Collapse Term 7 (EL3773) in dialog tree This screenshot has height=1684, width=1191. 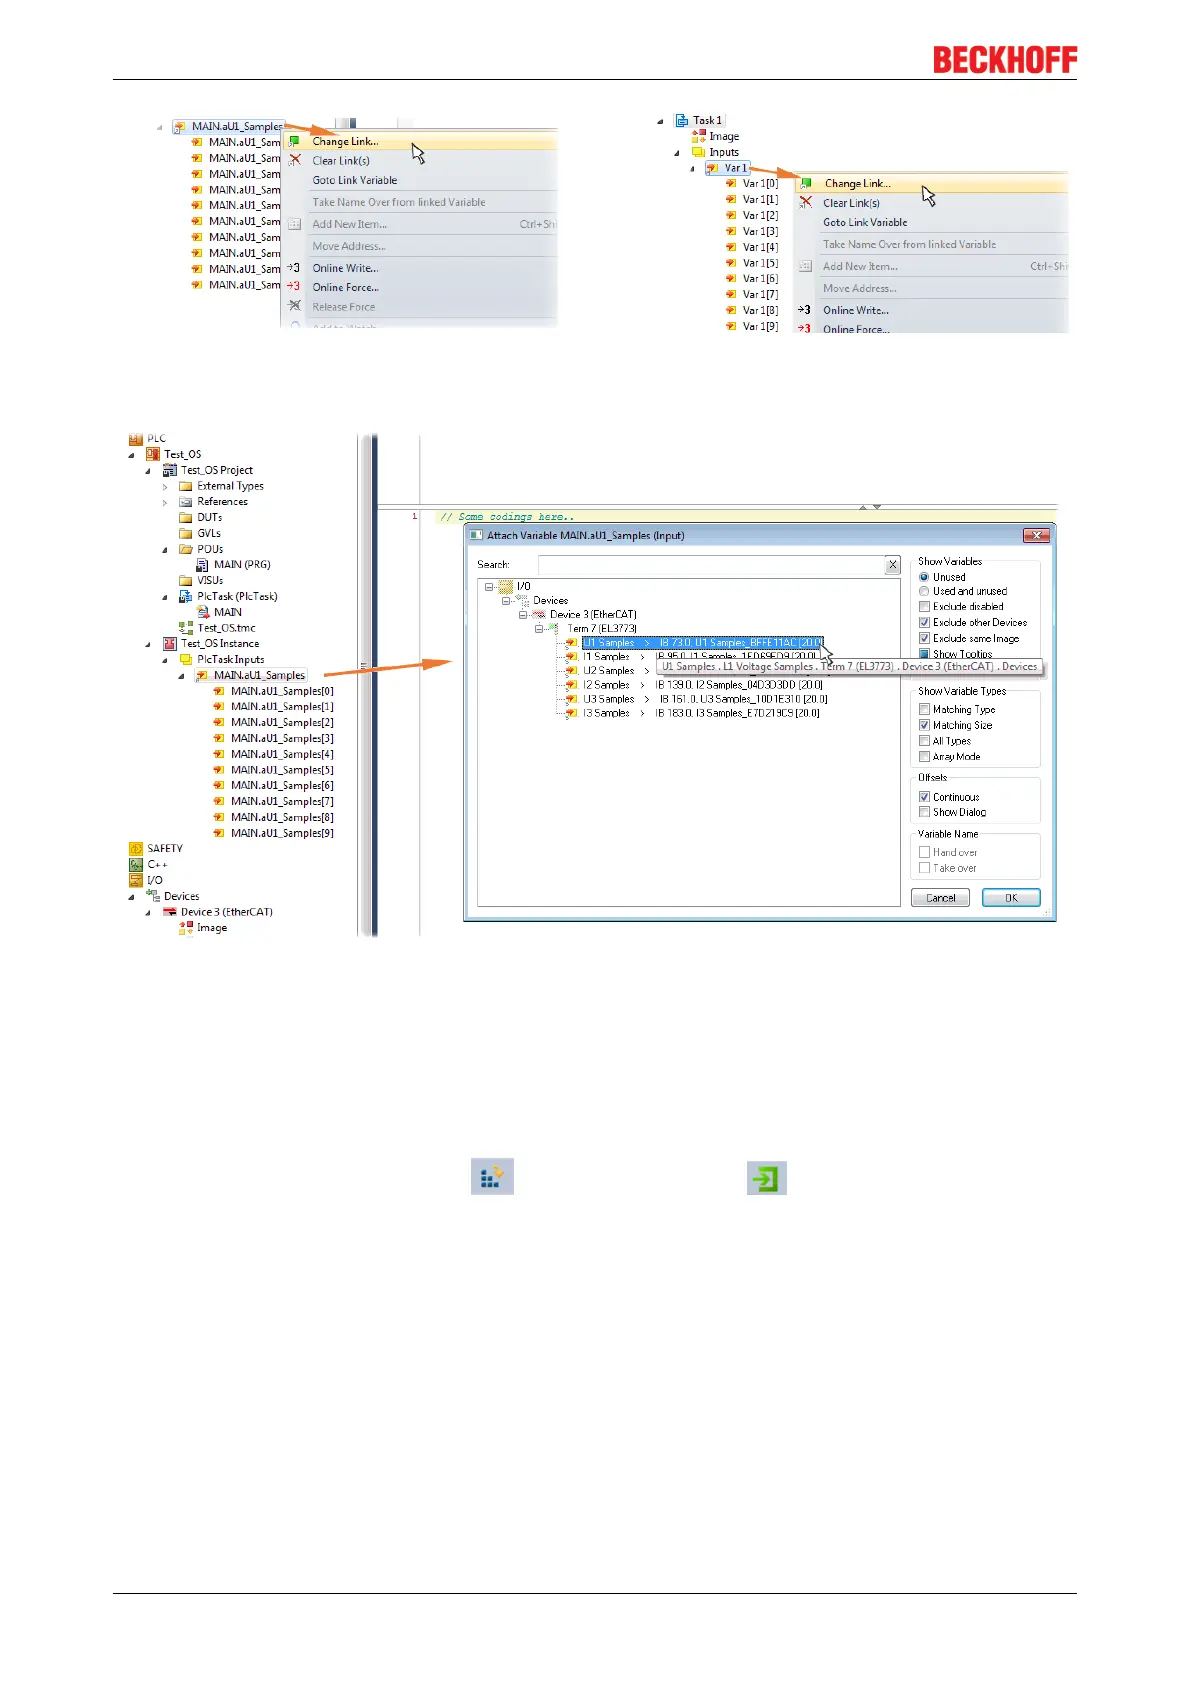pos(539,629)
